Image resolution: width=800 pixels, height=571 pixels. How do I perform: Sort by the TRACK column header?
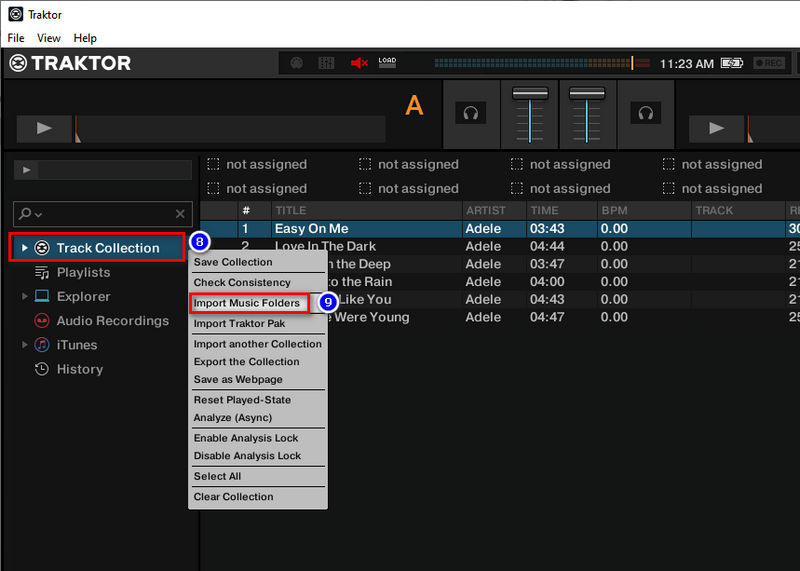(x=738, y=210)
